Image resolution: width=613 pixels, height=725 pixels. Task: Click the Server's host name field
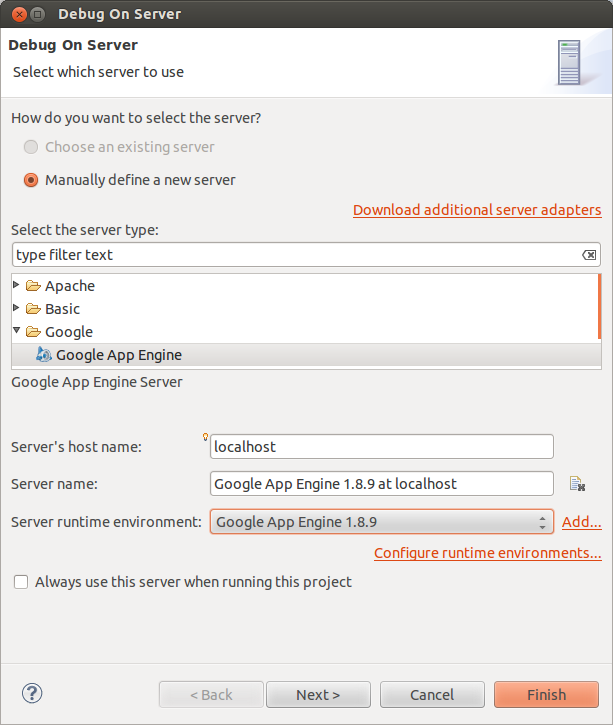coord(381,447)
